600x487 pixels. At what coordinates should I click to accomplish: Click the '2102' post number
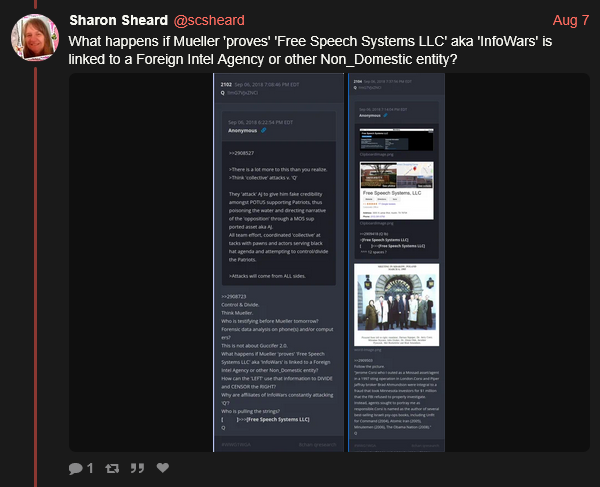pos(226,85)
